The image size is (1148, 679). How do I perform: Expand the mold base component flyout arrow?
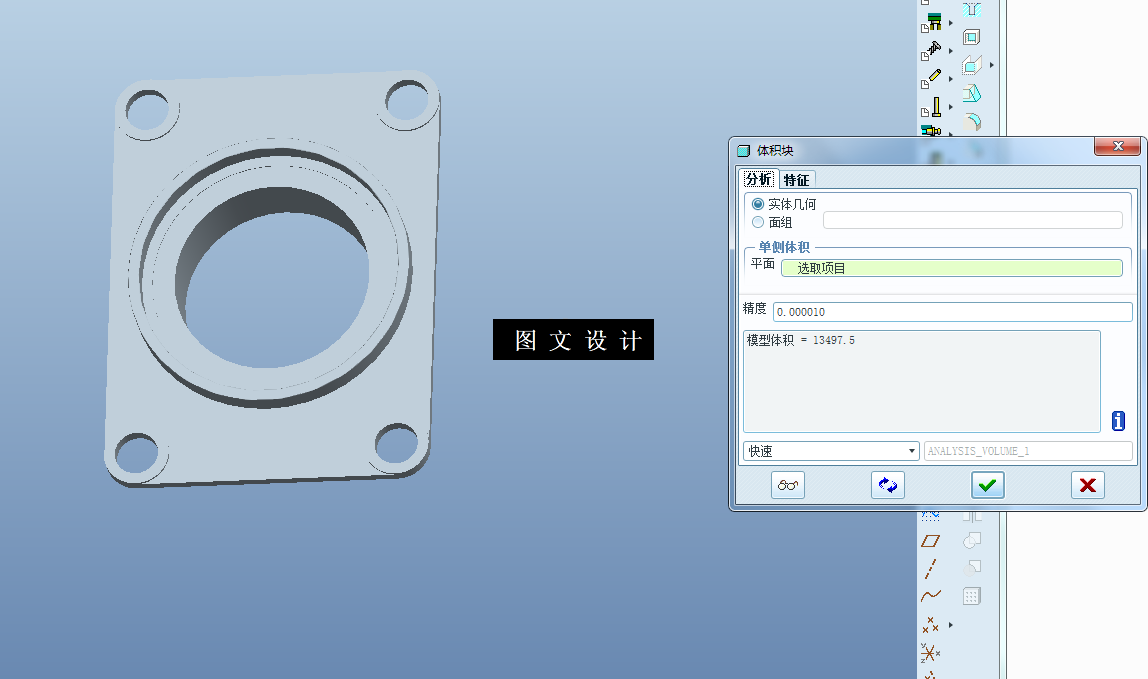click(x=950, y=23)
